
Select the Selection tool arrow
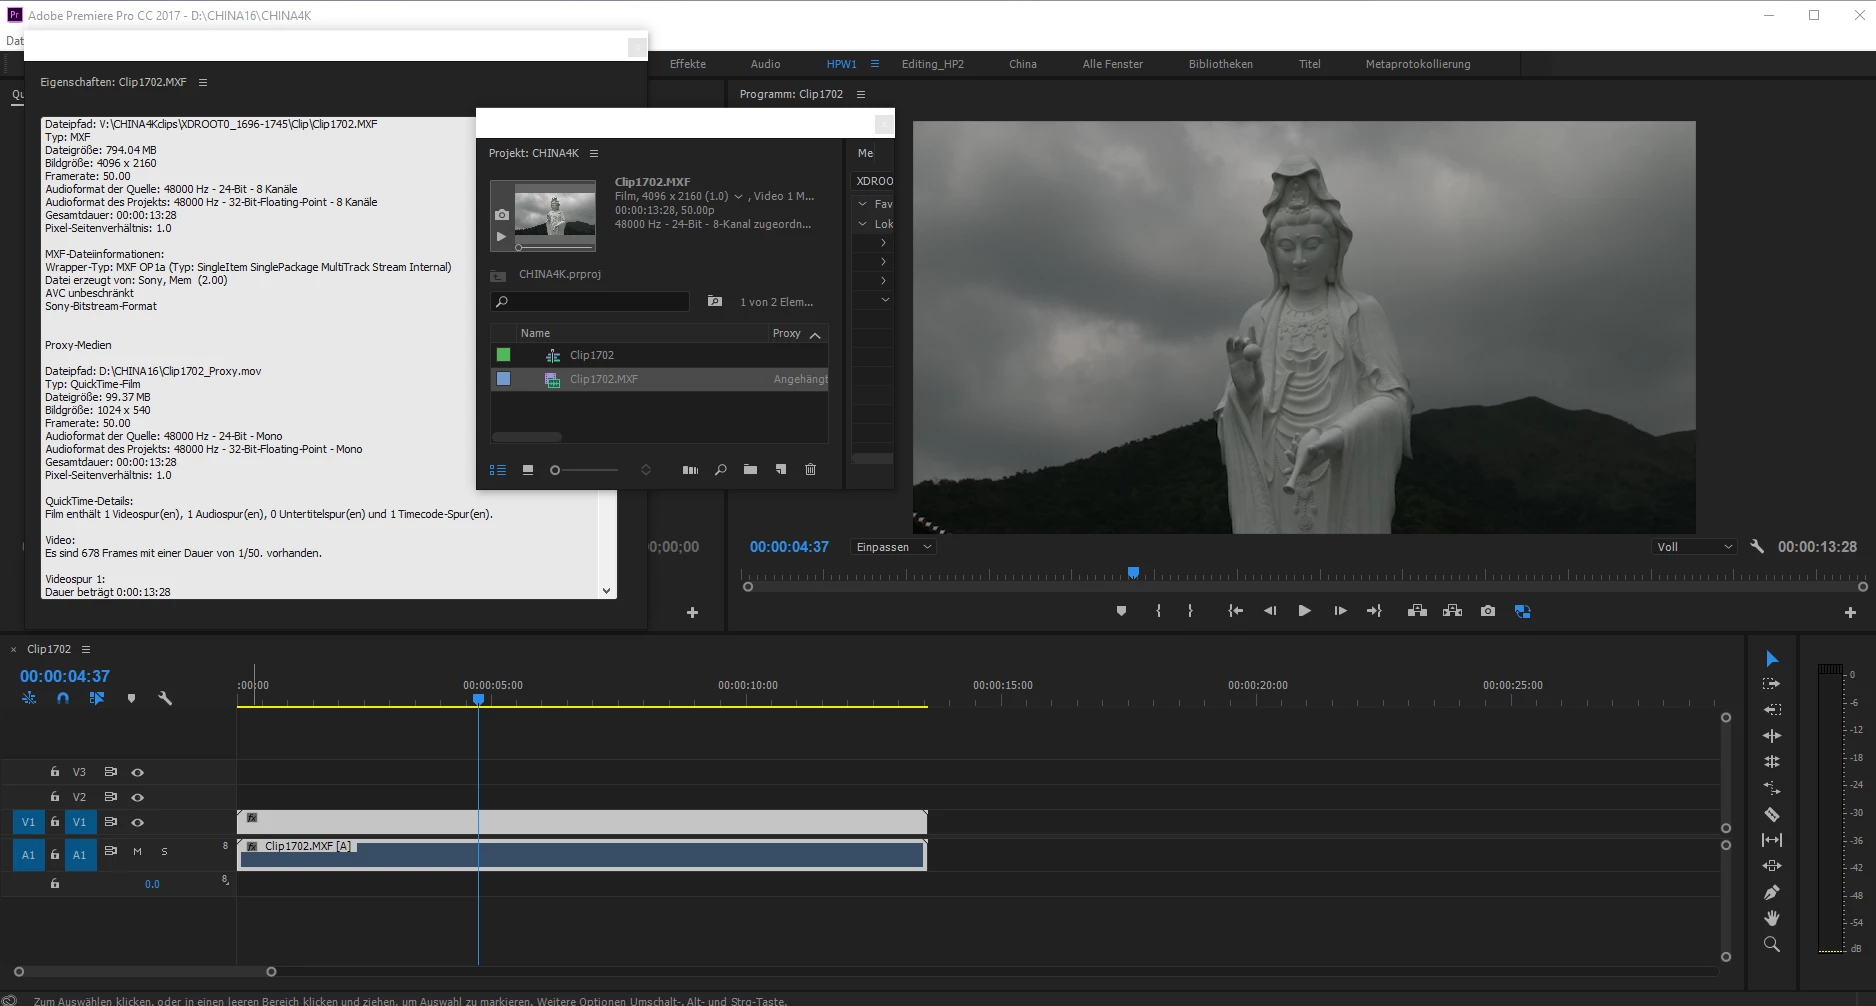(x=1772, y=658)
